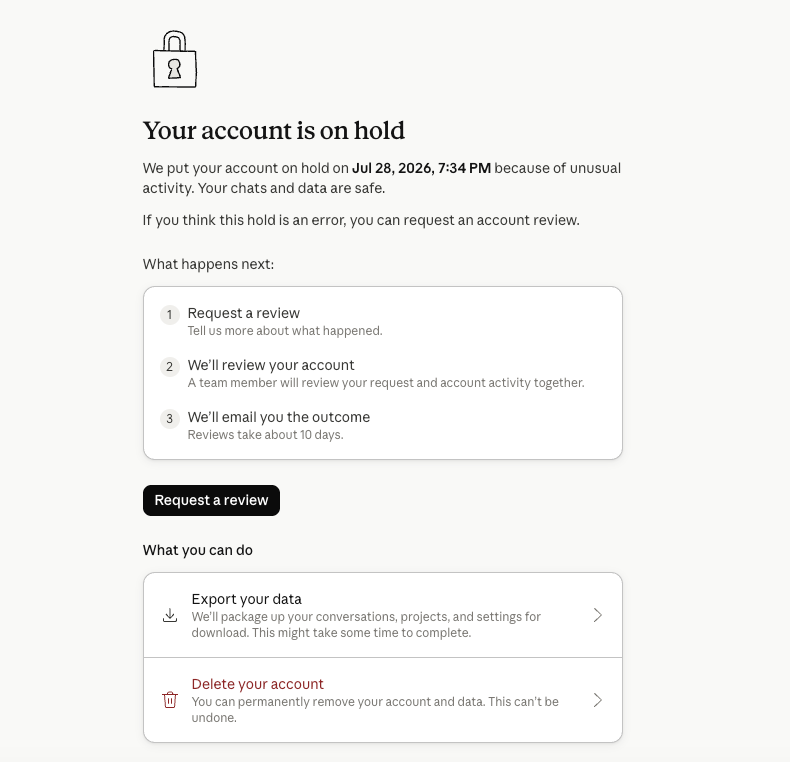The width and height of the screenshot is (790, 762).
Task: Click the step 3 number badge
Action: click(x=170, y=418)
